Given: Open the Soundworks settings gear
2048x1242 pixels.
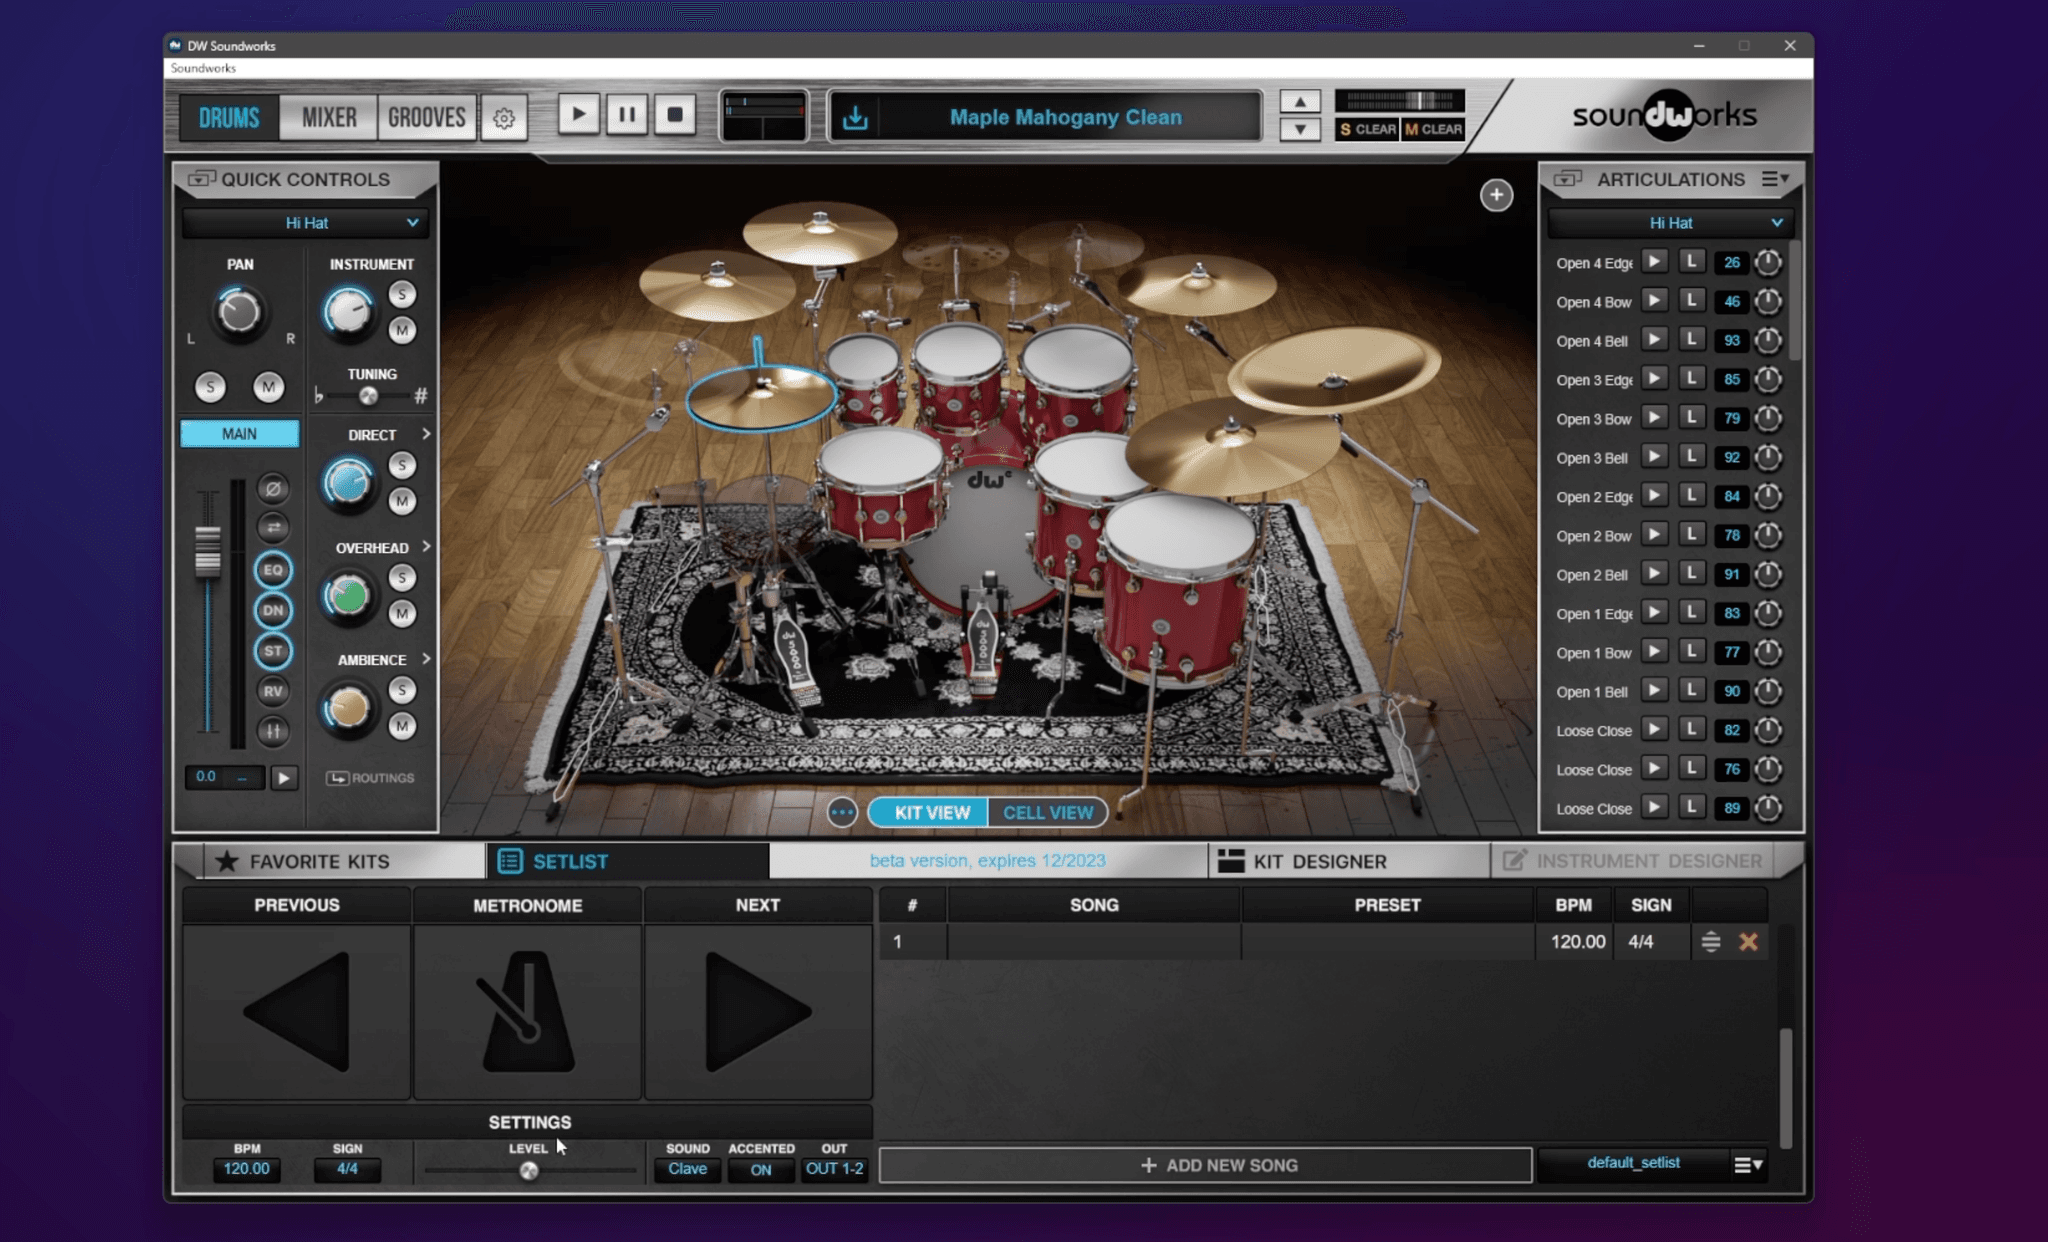Looking at the screenshot, I should (505, 117).
